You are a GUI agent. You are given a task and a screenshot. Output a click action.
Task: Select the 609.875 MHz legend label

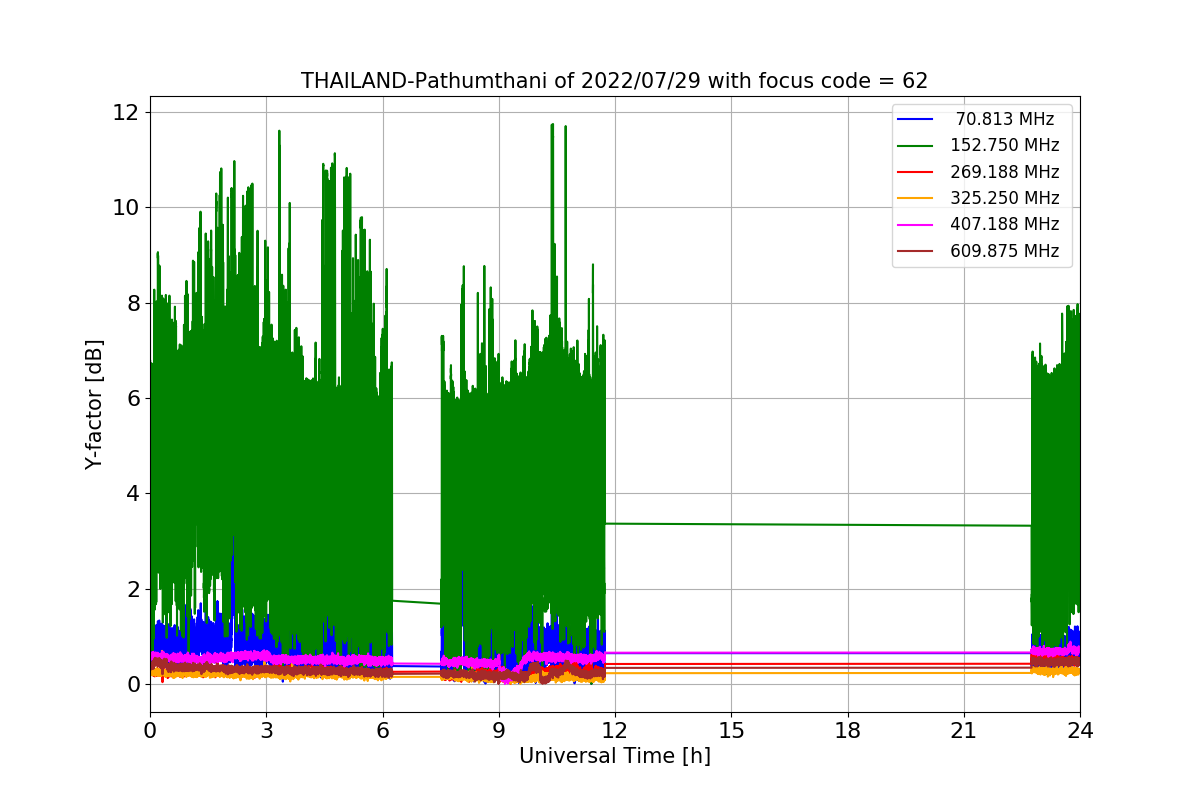[1005, 251]
